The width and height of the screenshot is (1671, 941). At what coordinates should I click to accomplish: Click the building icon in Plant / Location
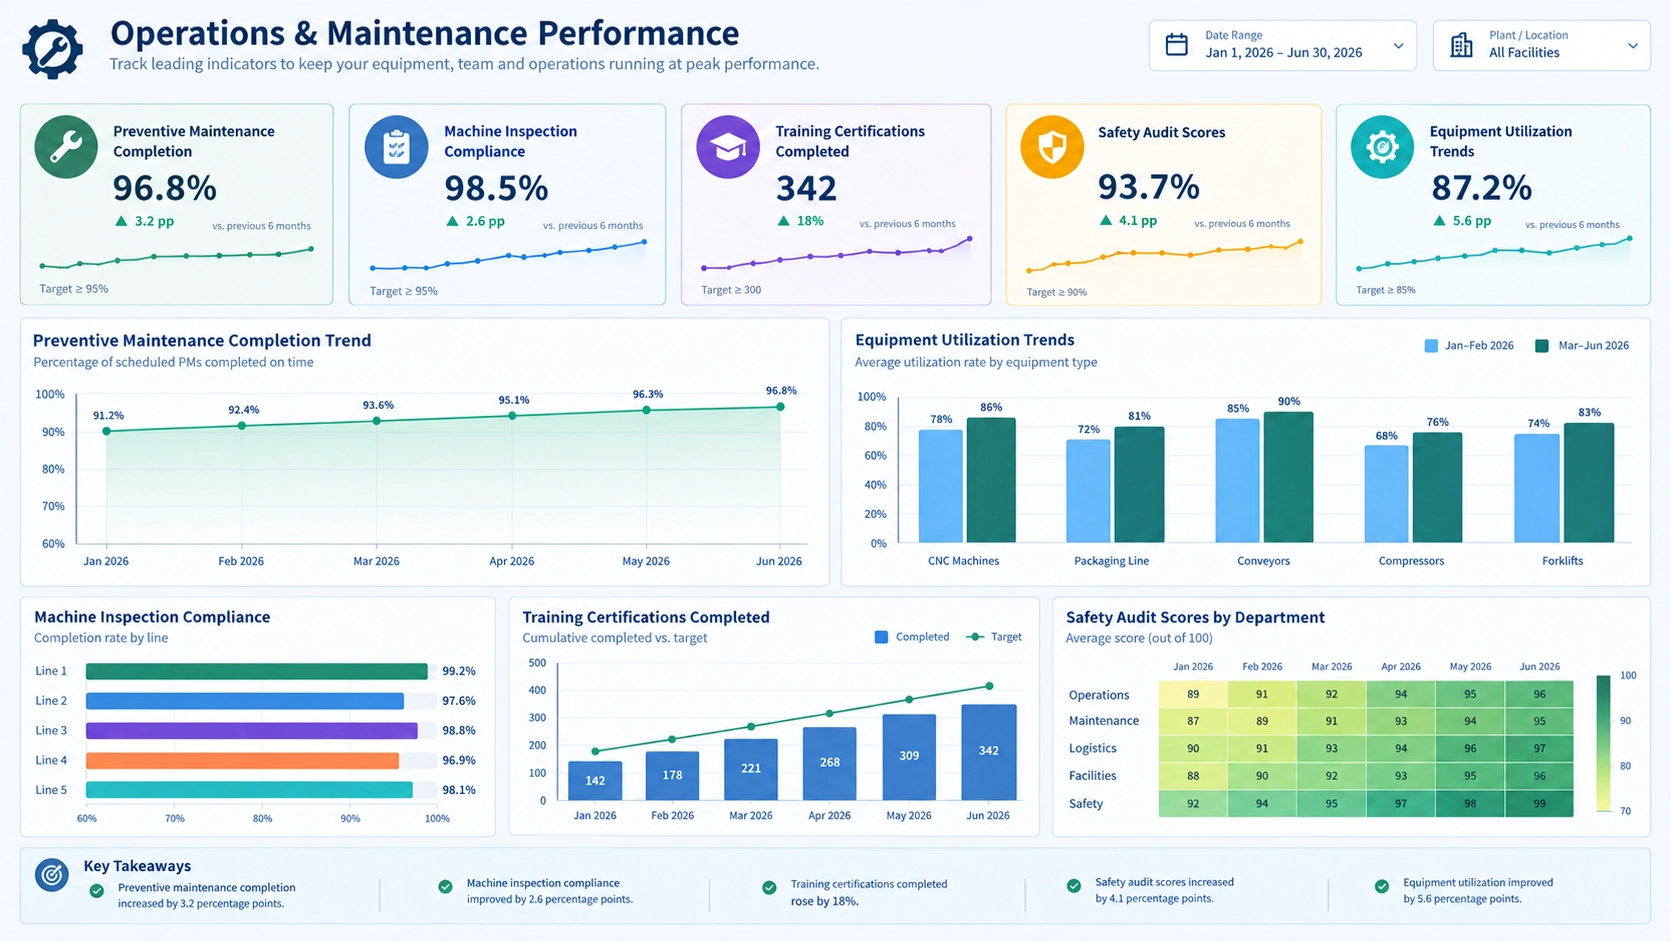pyautogui.click(x=1461, y=45)
